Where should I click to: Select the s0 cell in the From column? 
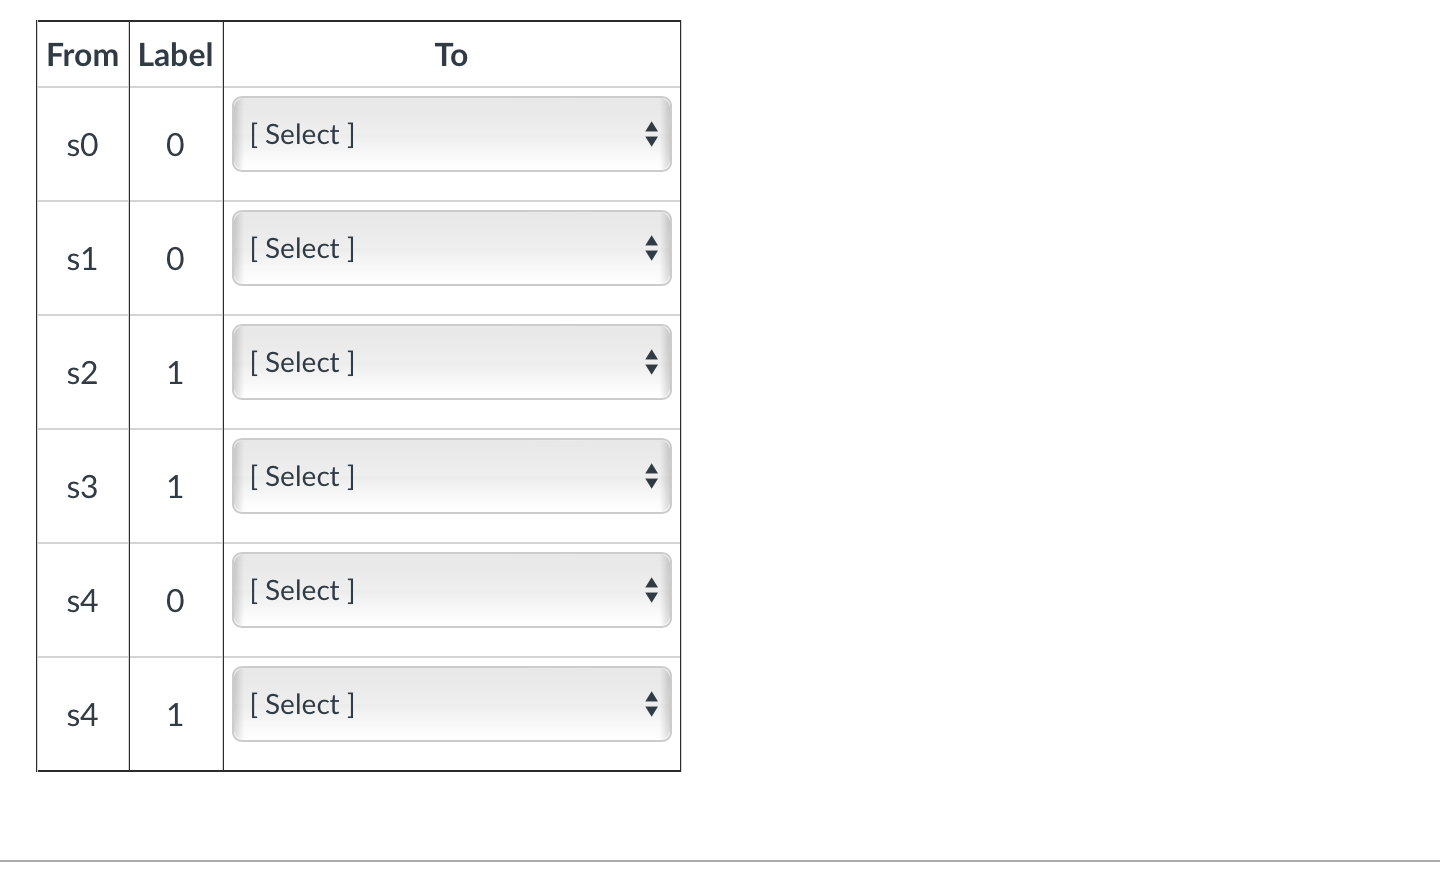[82, 144]
